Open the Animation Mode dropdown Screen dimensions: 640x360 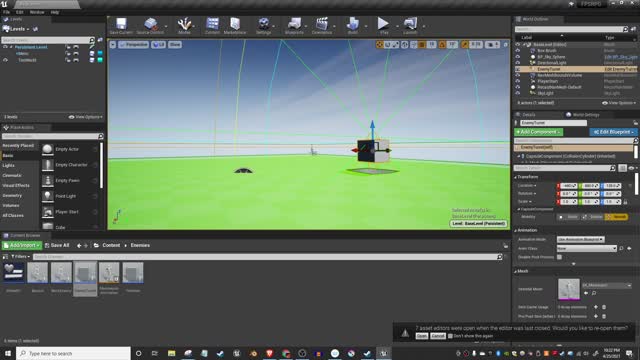pyautogui.click(x=580, y=239)
